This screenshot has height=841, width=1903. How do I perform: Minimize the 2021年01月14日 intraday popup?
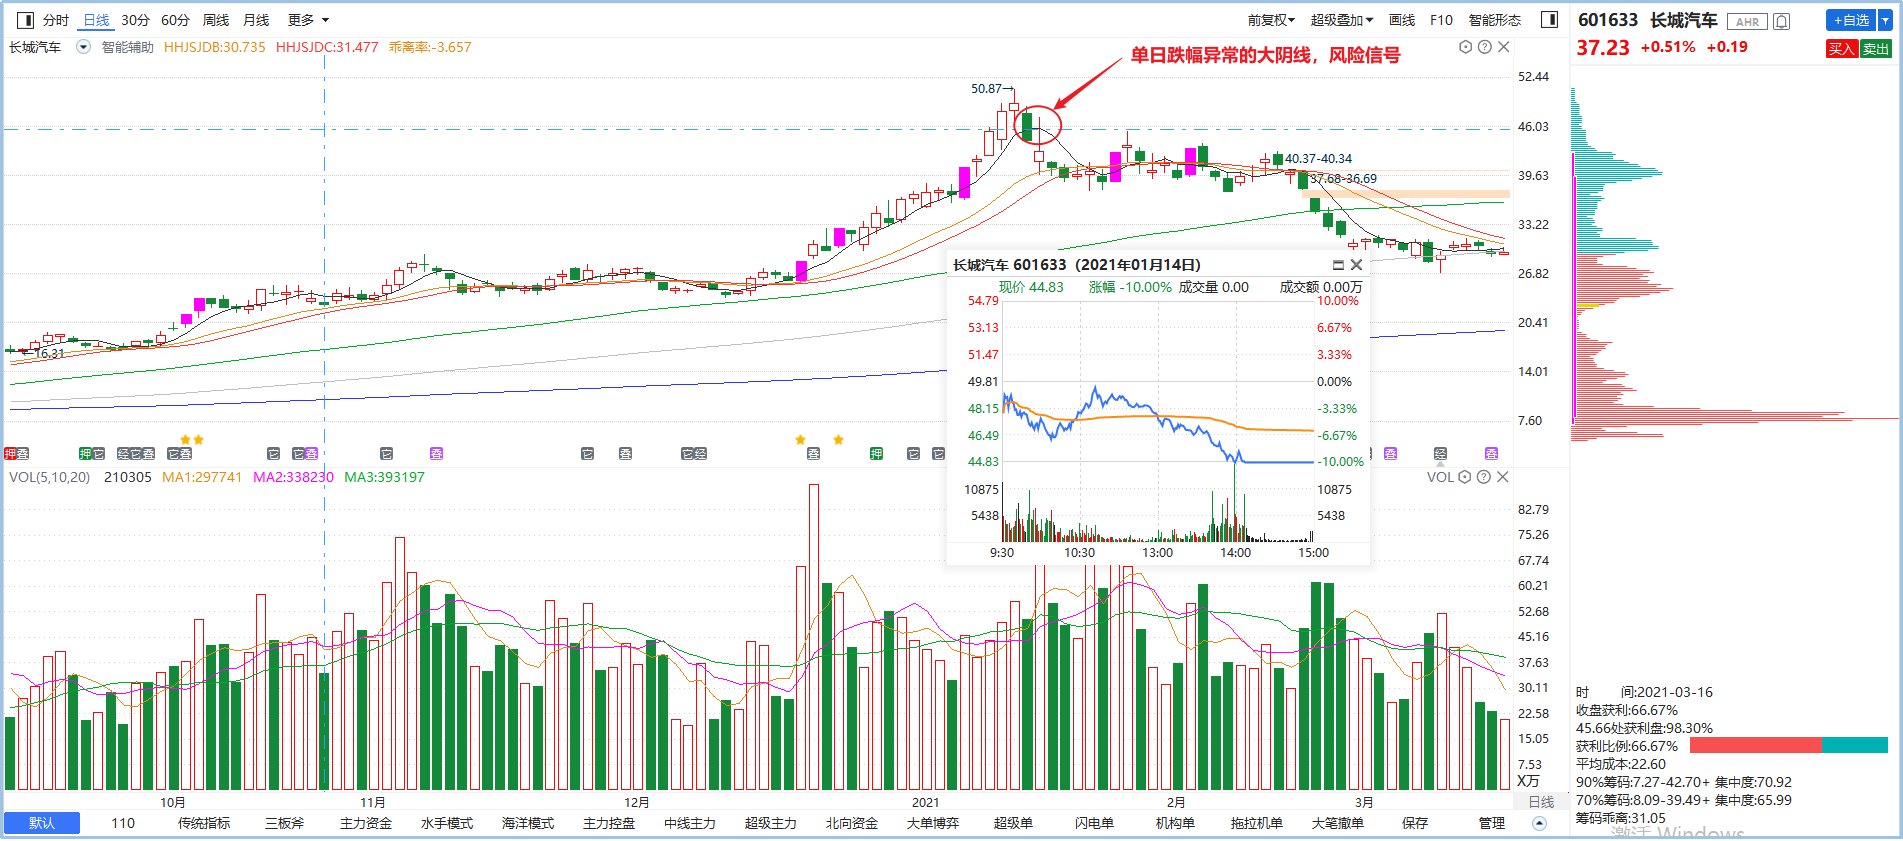pyautogui.click(x=1338, y=265)
